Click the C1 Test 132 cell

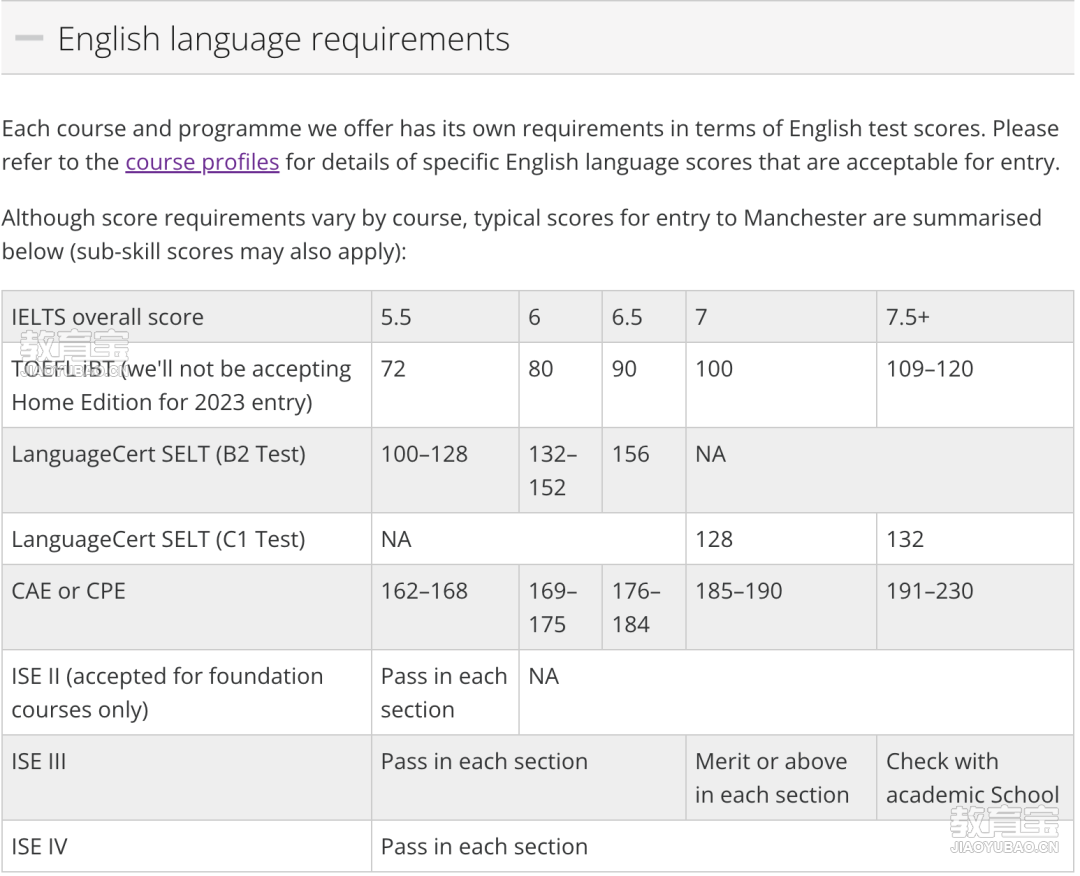click(x=974, y=539)
